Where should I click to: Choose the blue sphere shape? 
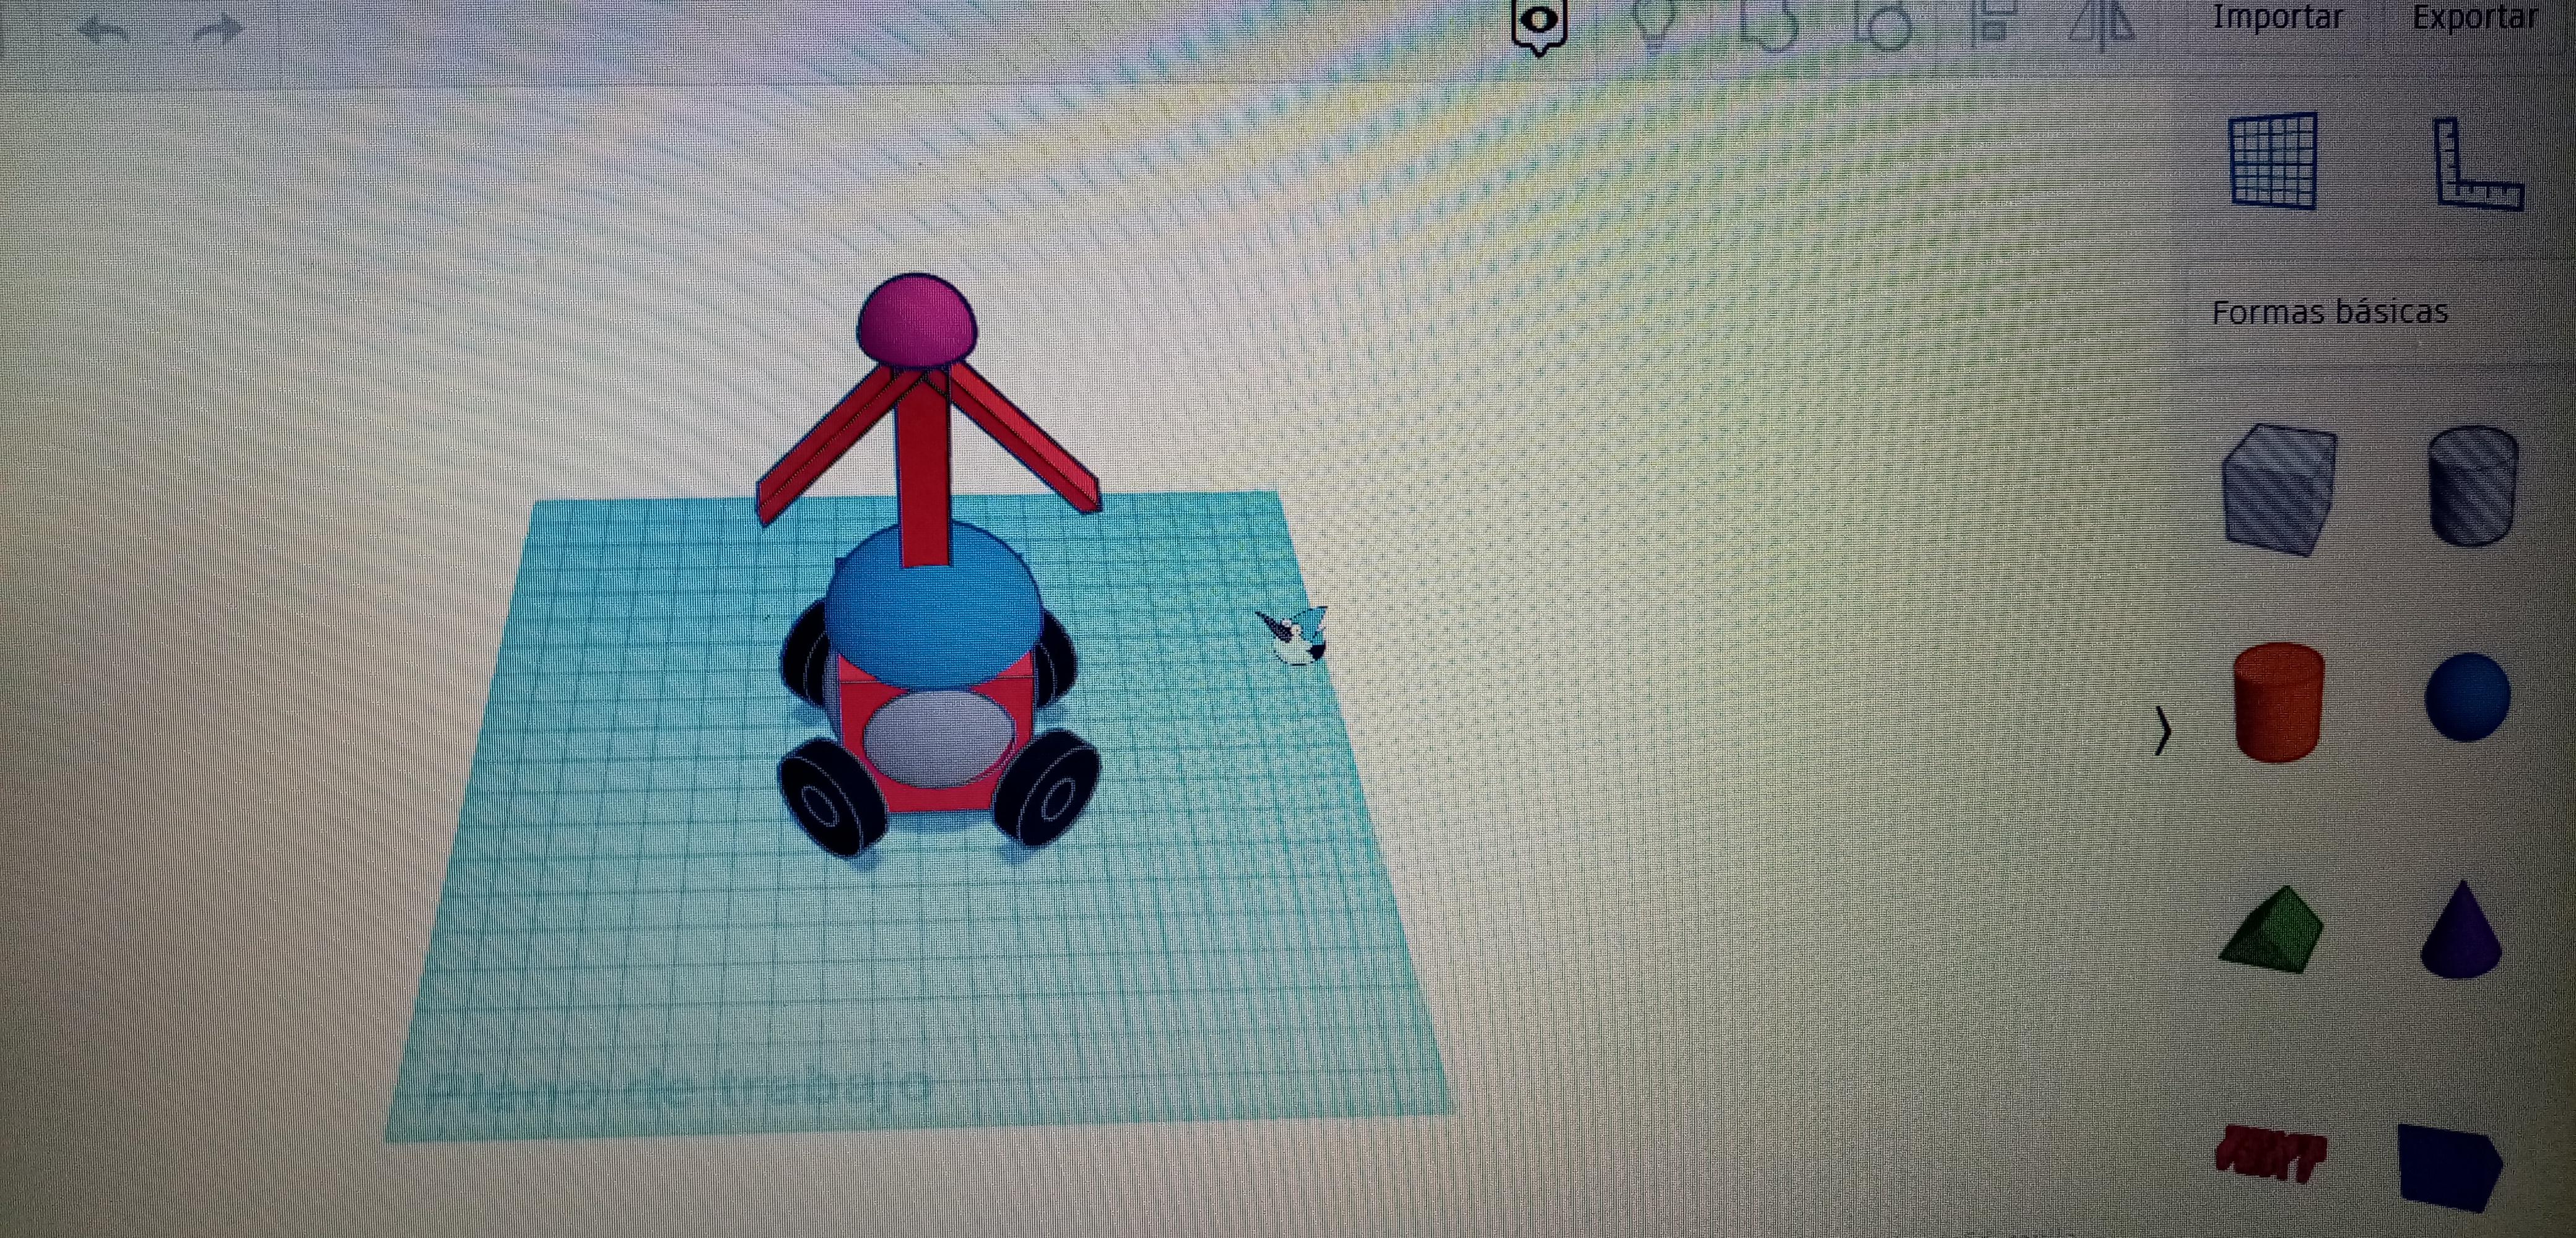[2467, 697]
